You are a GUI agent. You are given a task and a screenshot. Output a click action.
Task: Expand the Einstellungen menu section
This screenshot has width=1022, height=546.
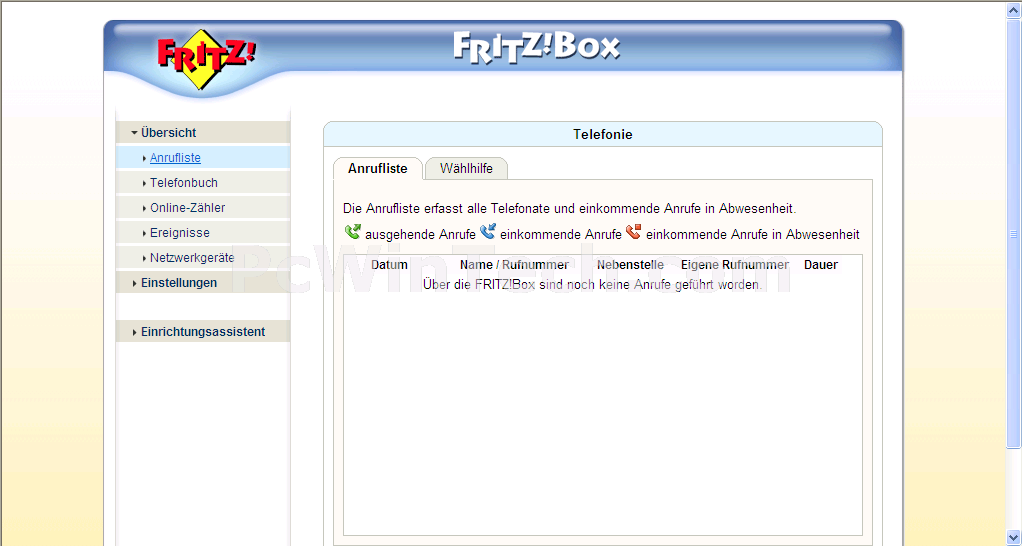coord(203,283)
